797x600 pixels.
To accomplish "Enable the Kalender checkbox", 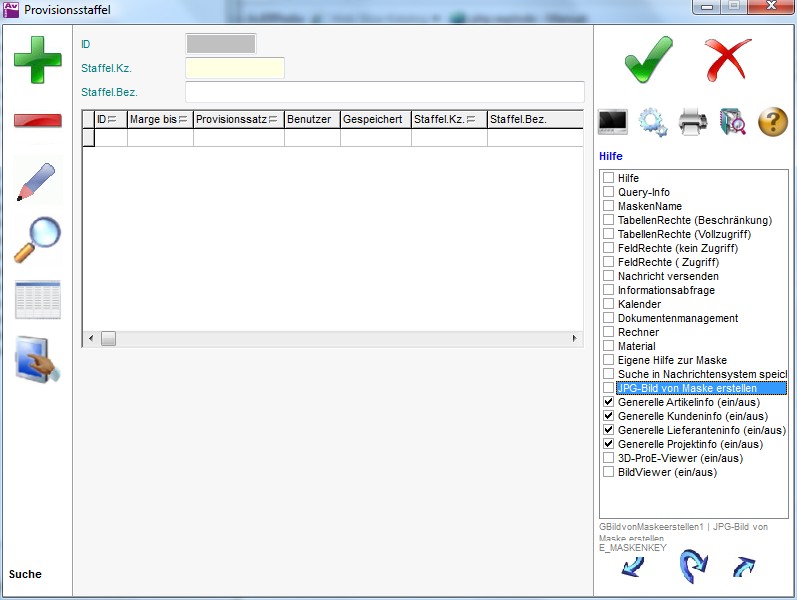I will 608,304.
